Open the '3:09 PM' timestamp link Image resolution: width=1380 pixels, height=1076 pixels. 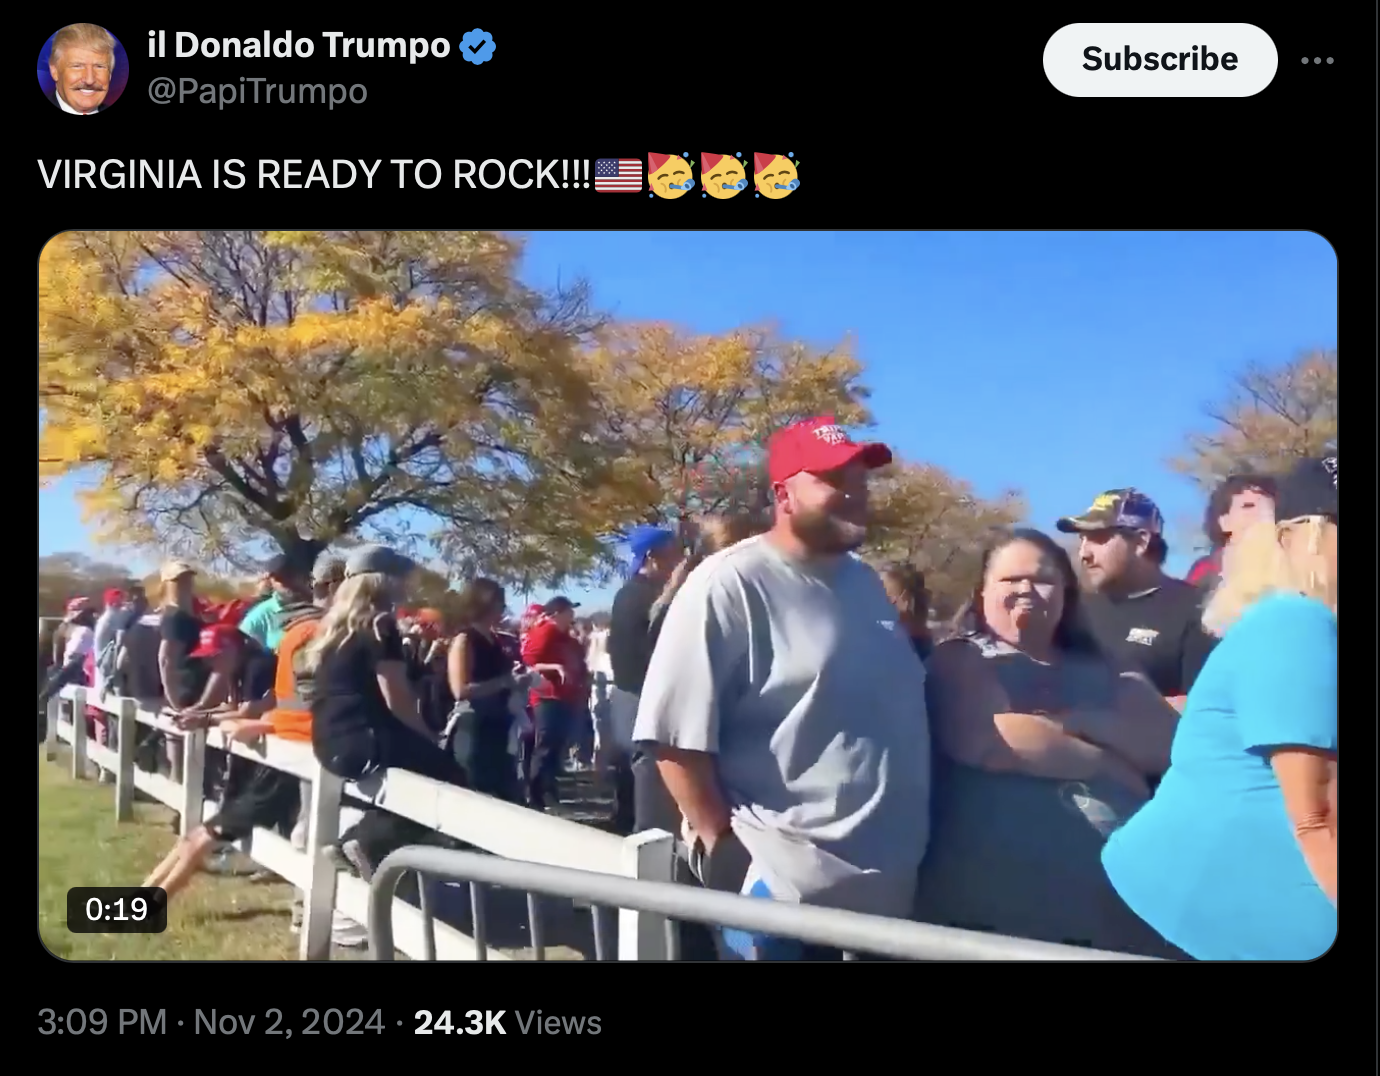tap(101, 1022)
